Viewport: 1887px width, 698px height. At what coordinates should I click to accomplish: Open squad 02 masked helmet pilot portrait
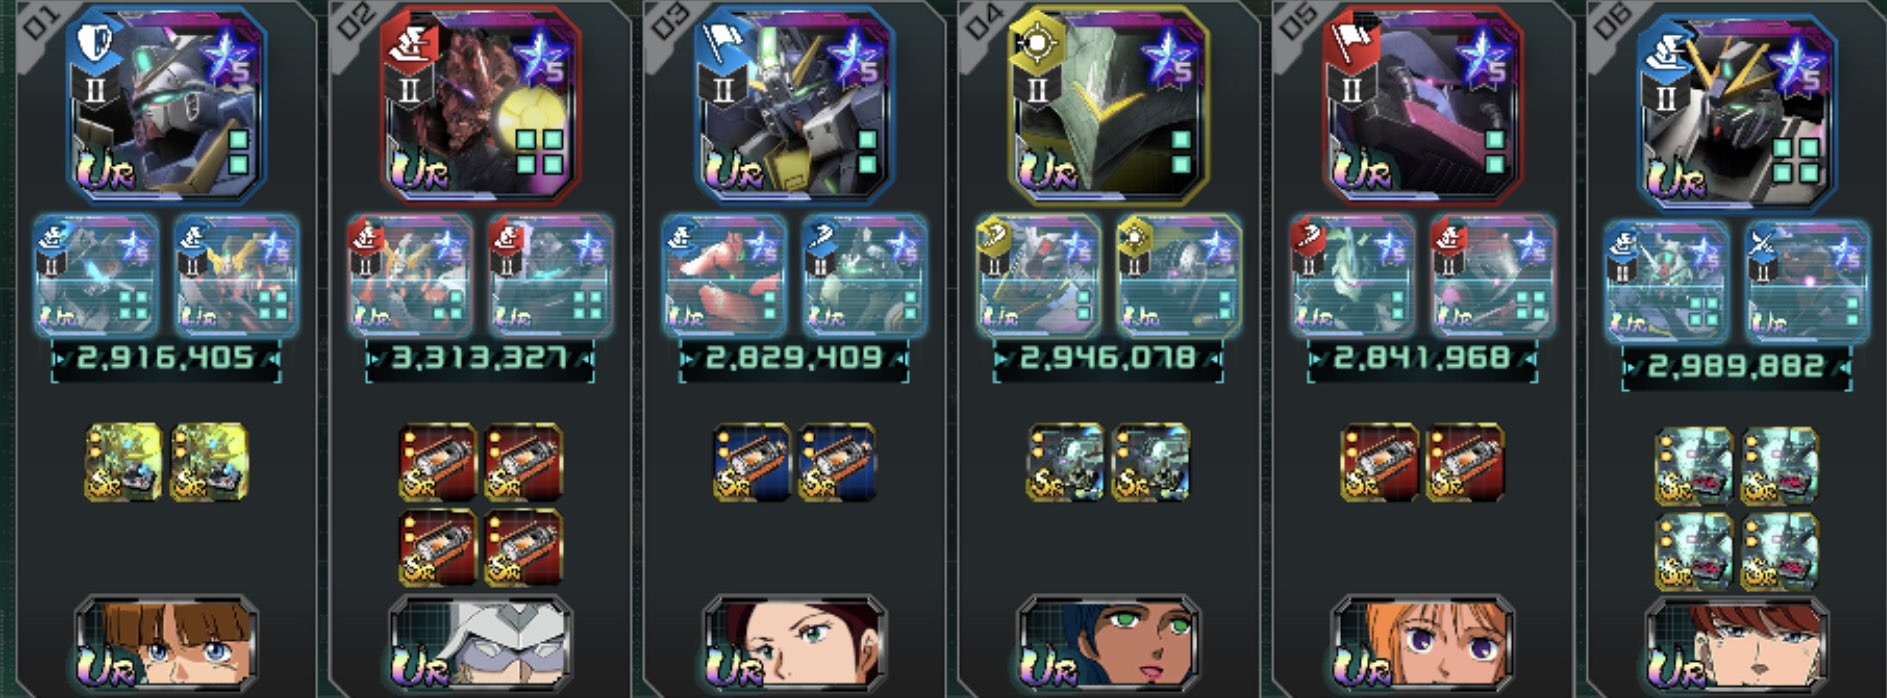coord(480,644)
